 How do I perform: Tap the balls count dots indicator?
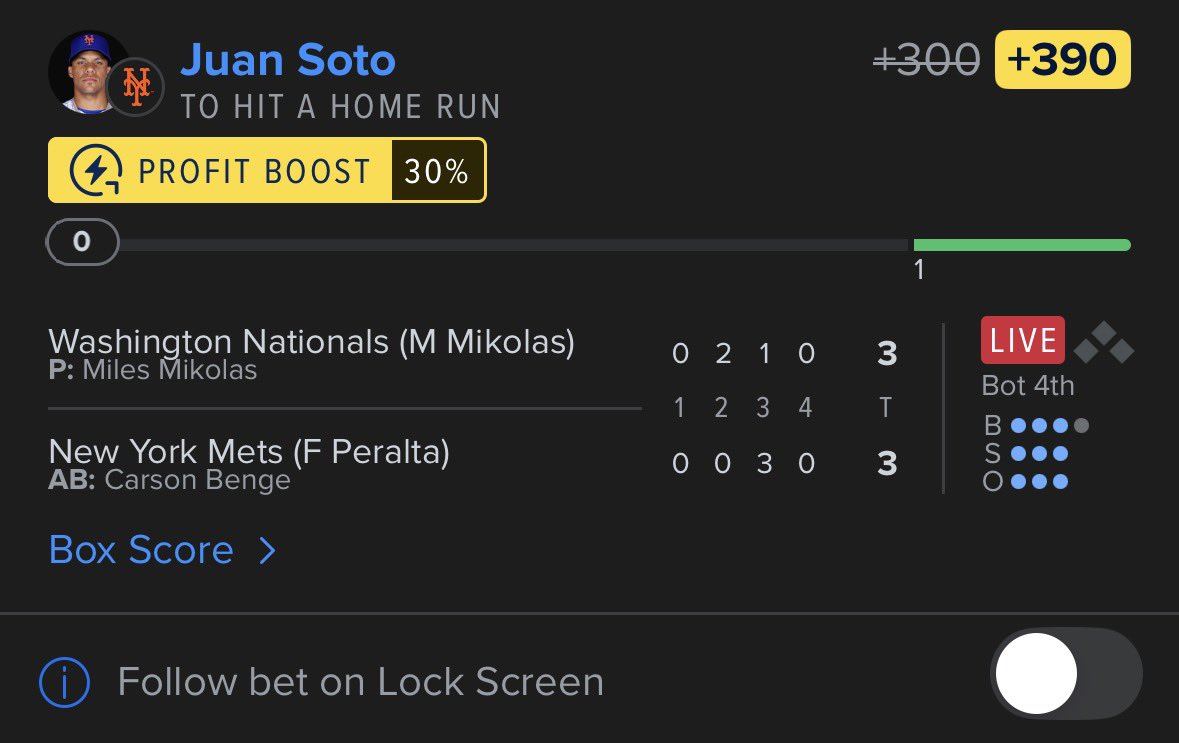point(1050,426)
